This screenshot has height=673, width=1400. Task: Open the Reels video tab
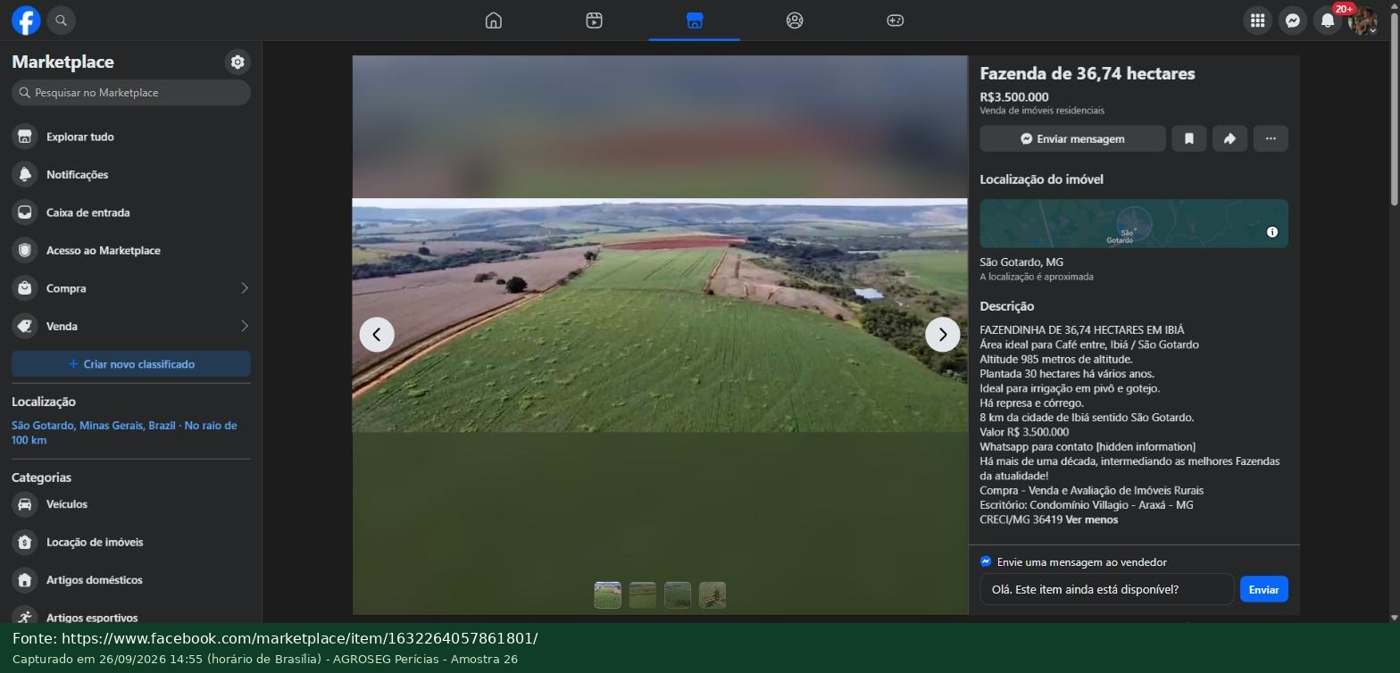(594, 20)
